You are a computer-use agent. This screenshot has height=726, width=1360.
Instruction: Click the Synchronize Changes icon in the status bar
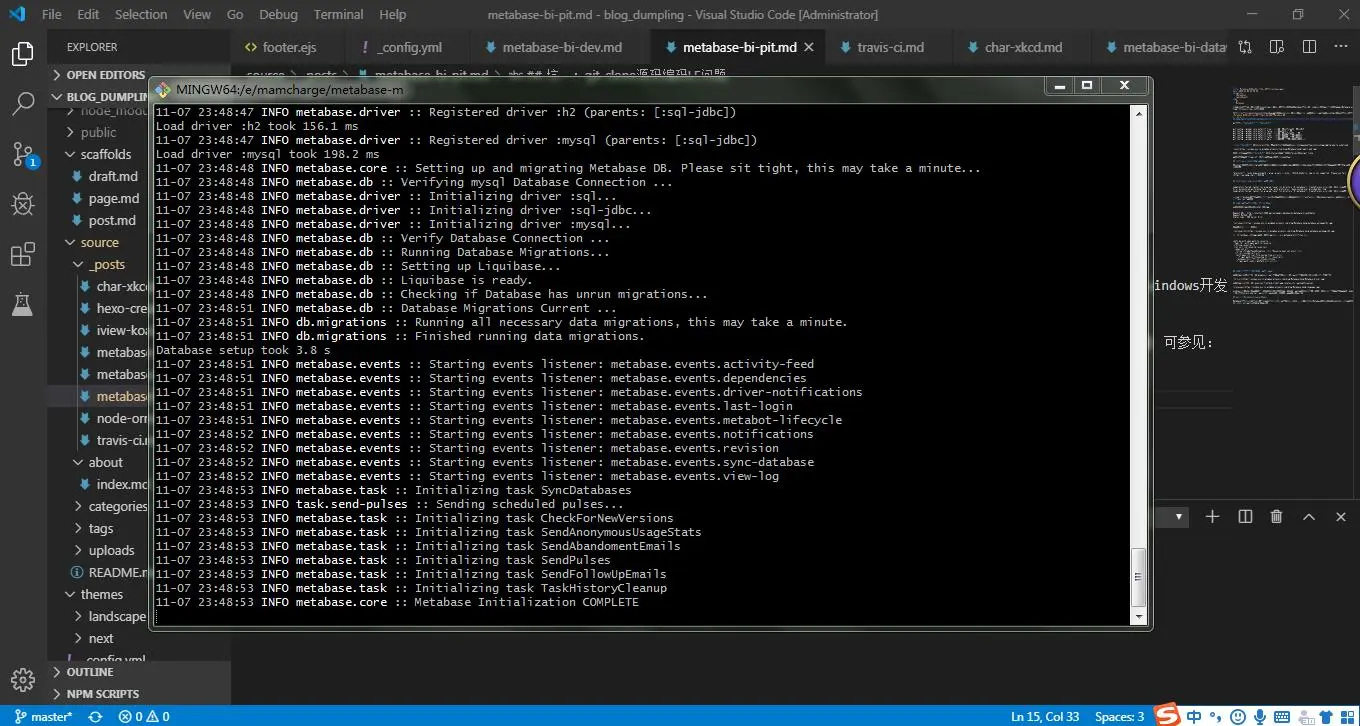[x=95, y=716]
